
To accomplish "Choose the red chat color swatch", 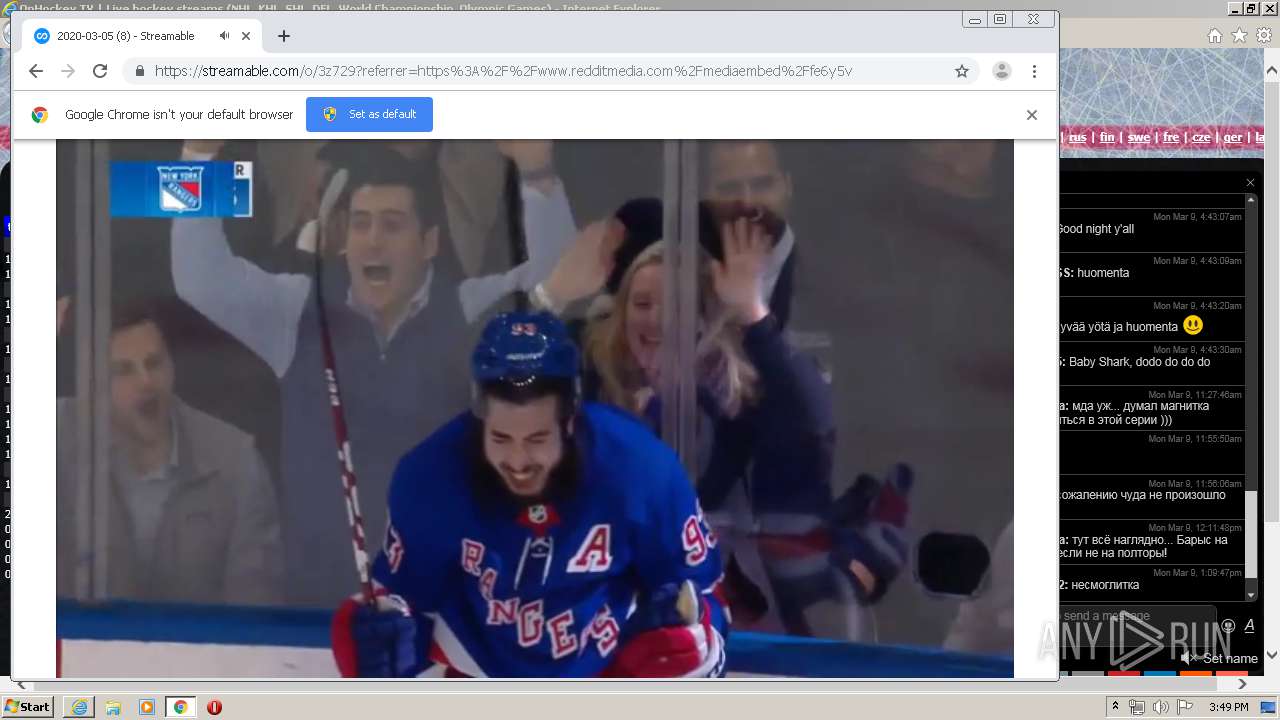I will pos(1124,674).
